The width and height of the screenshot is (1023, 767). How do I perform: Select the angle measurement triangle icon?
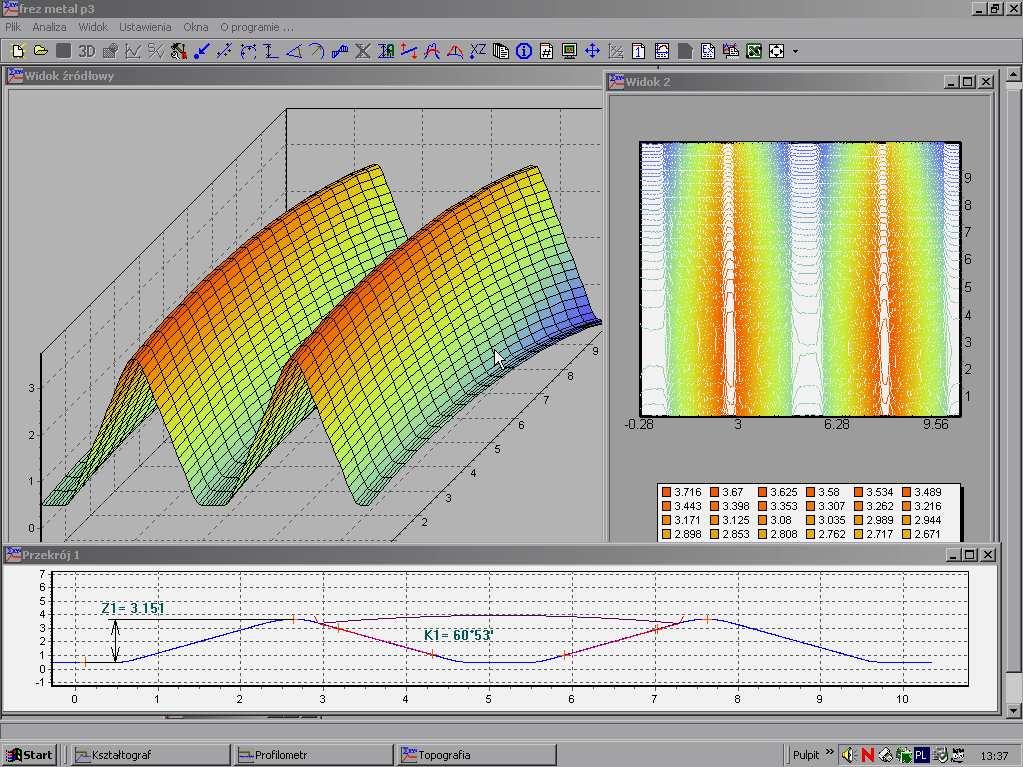(x=294, y=51)
